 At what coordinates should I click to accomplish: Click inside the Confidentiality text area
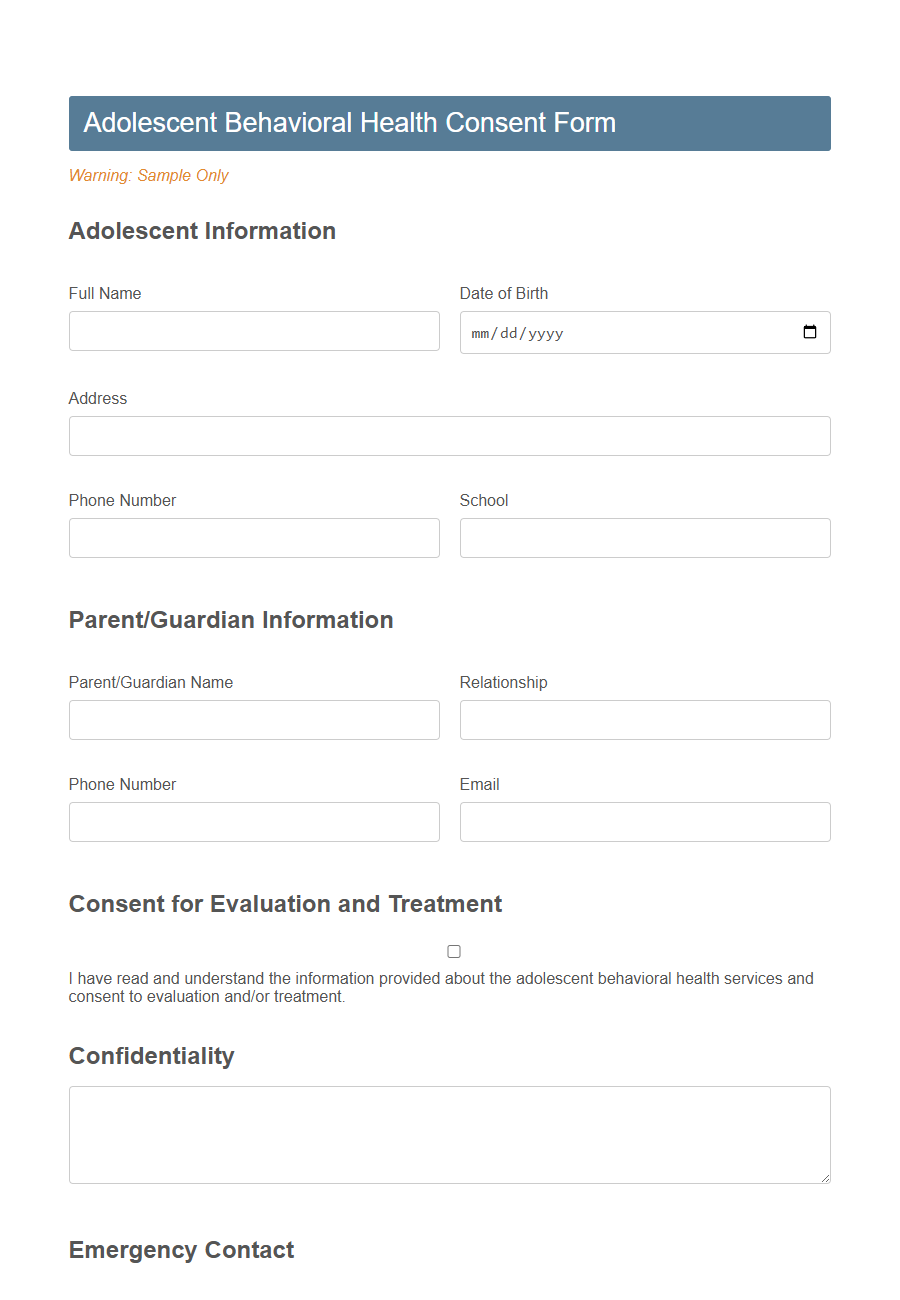point(449,1134)
